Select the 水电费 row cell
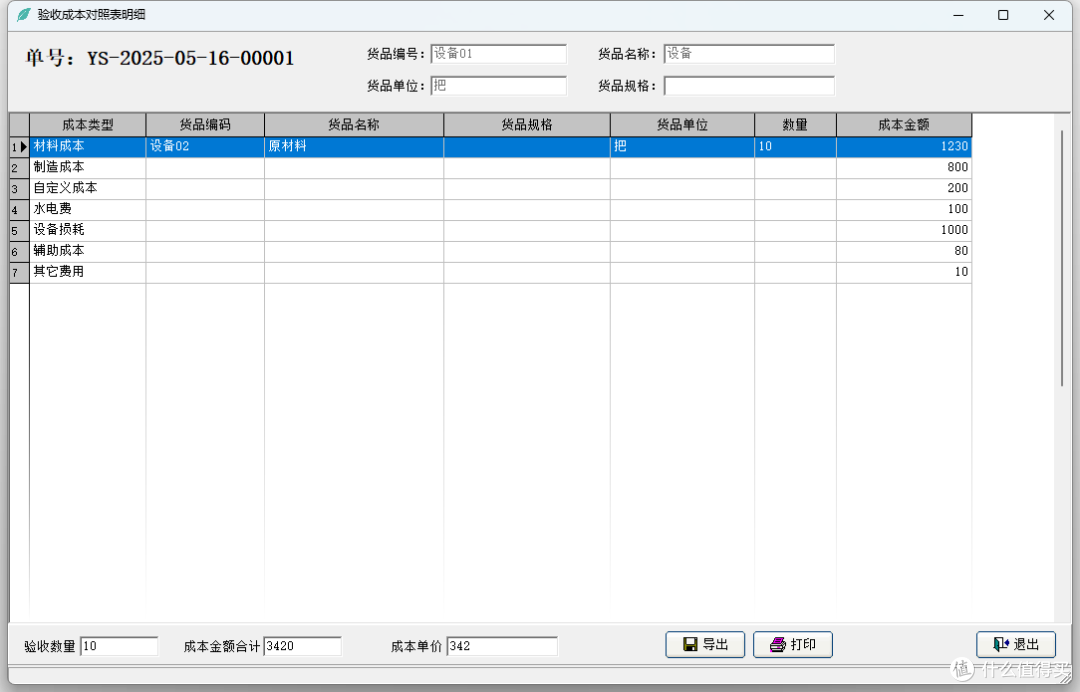This screenshot has width=1080, height=692. click(x=87, y=209)
